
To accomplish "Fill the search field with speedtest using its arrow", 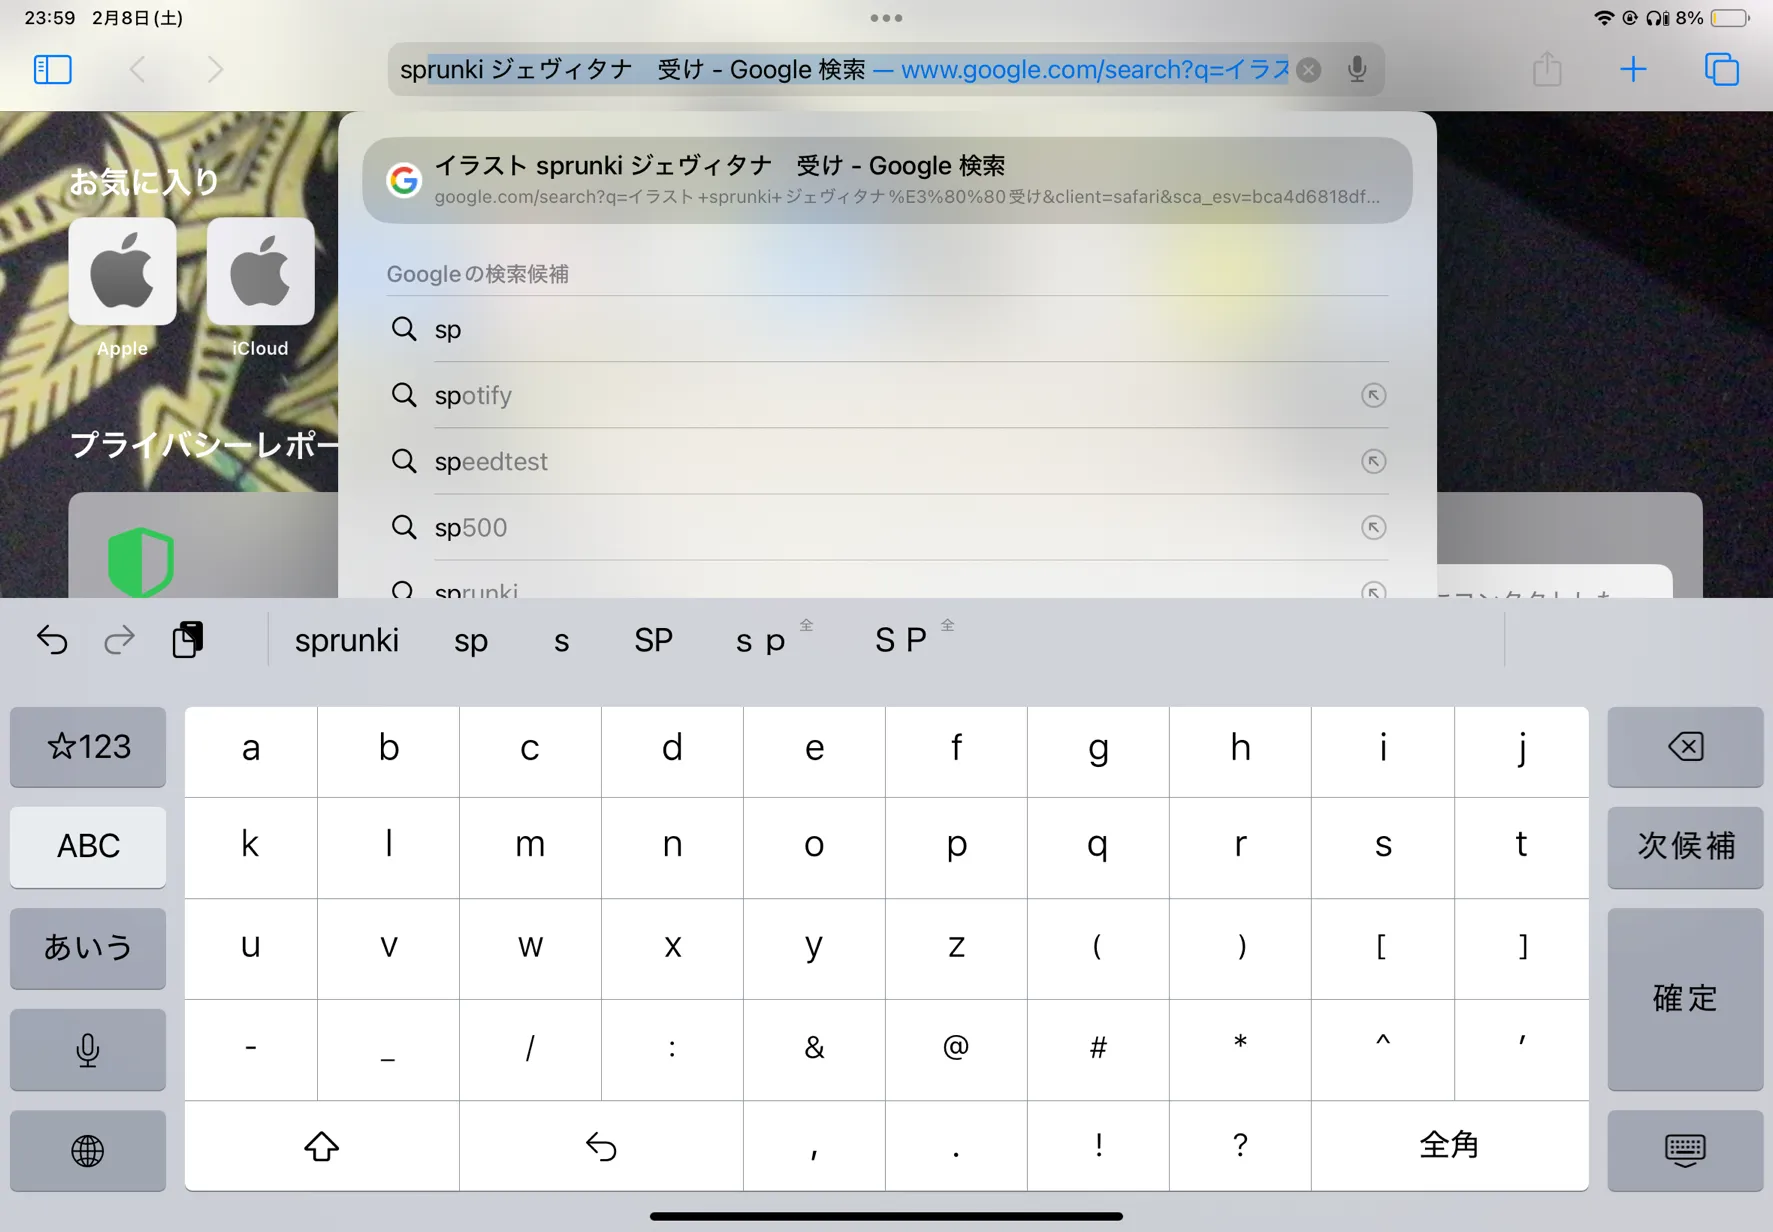I will coord(1373,461).
